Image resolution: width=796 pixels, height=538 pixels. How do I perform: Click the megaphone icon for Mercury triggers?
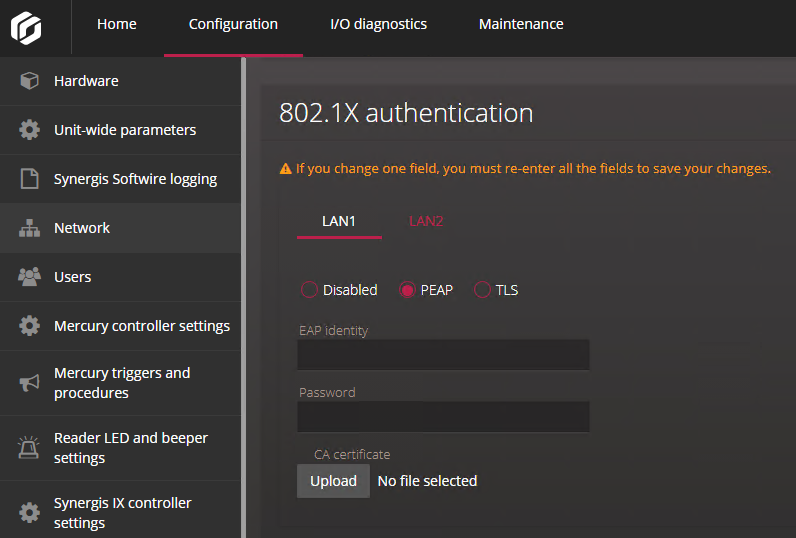coord(29,383)
